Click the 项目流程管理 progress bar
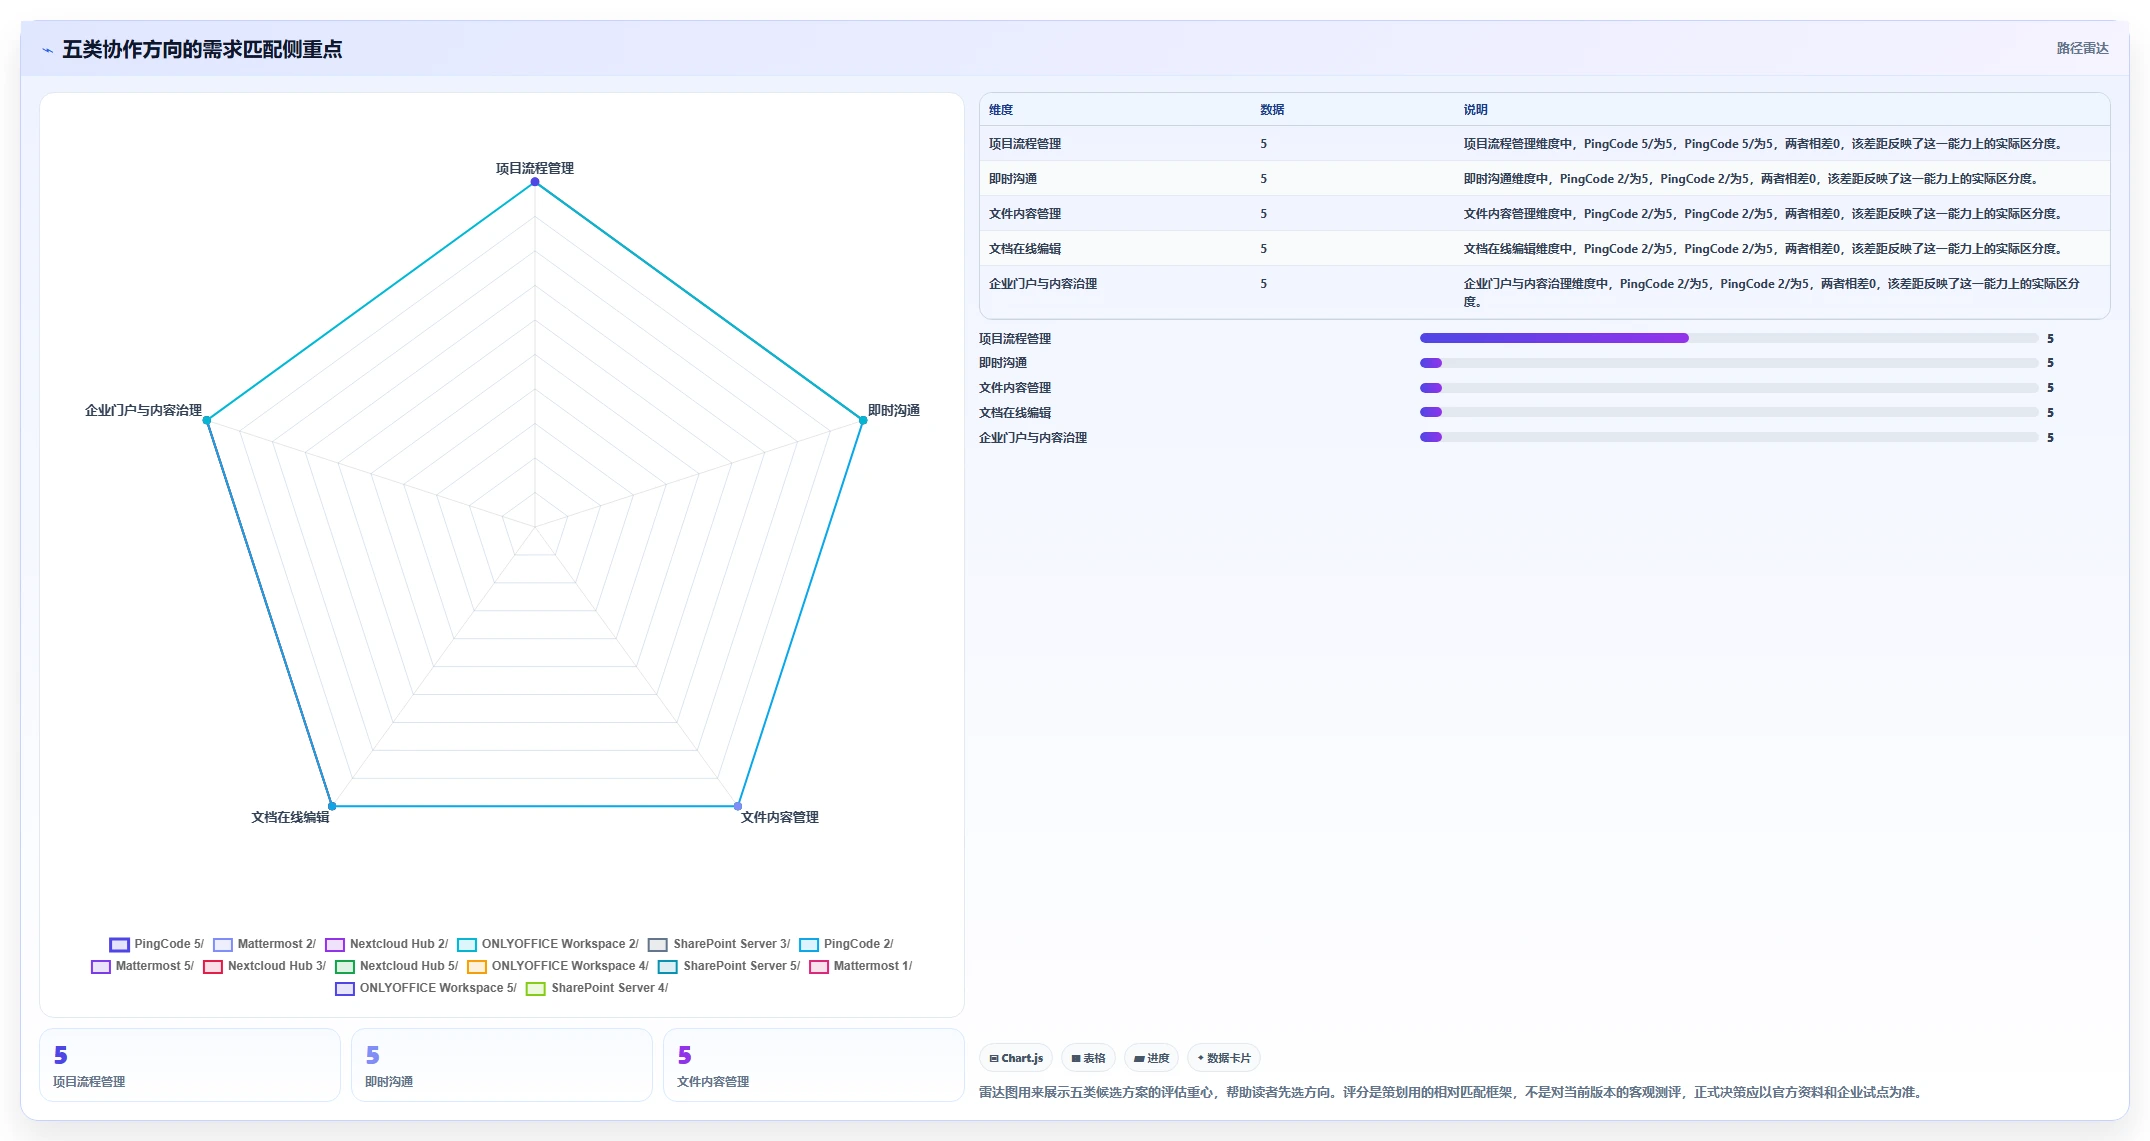This screenshot has width=2150, height=1141. tap(1729, 338)
